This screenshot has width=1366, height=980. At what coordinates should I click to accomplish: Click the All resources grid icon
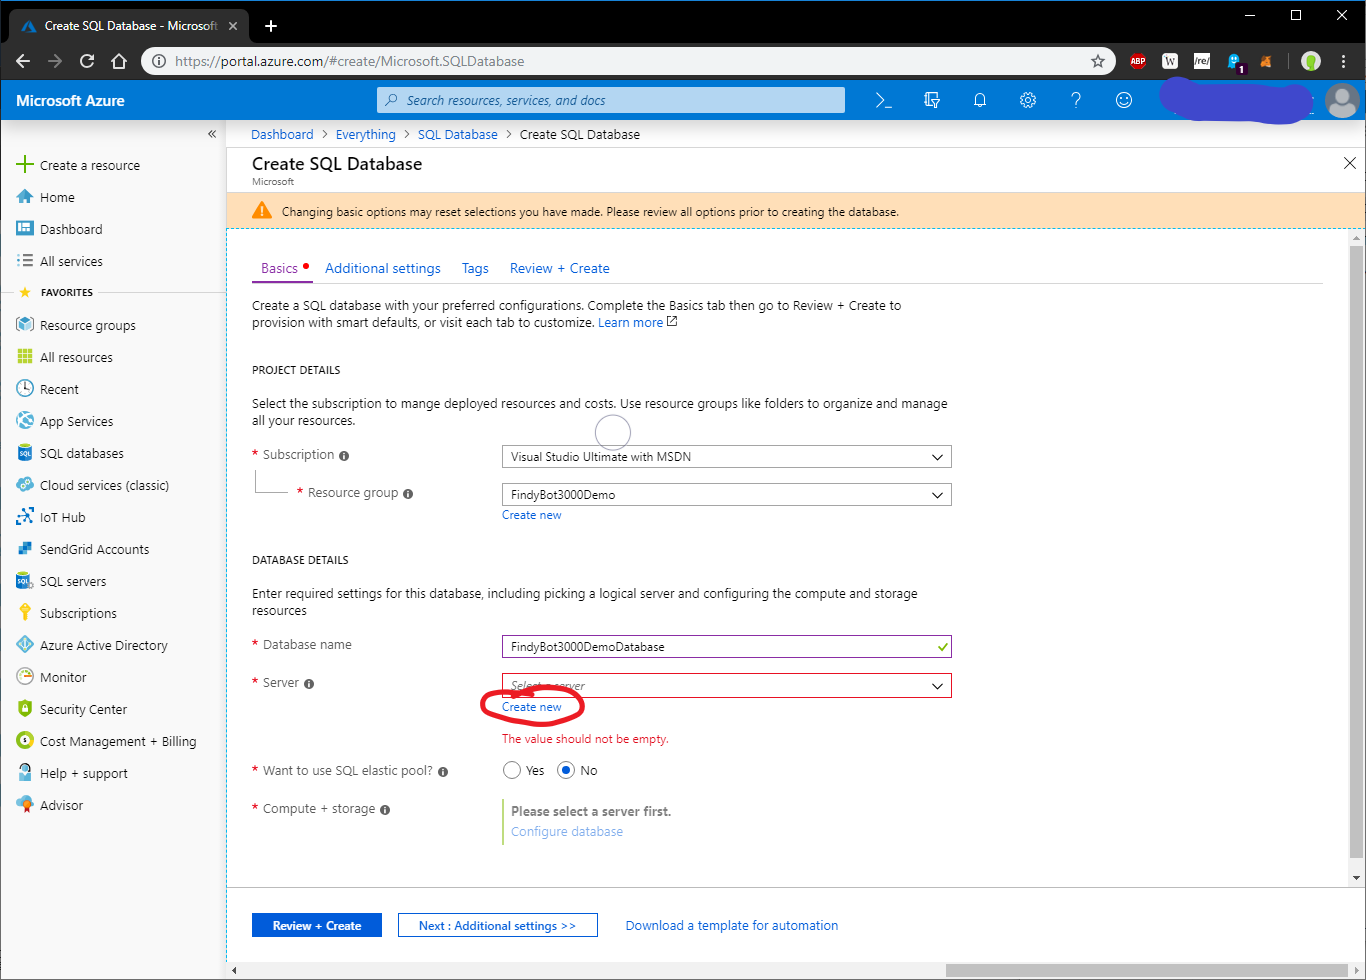click(25, 356)
